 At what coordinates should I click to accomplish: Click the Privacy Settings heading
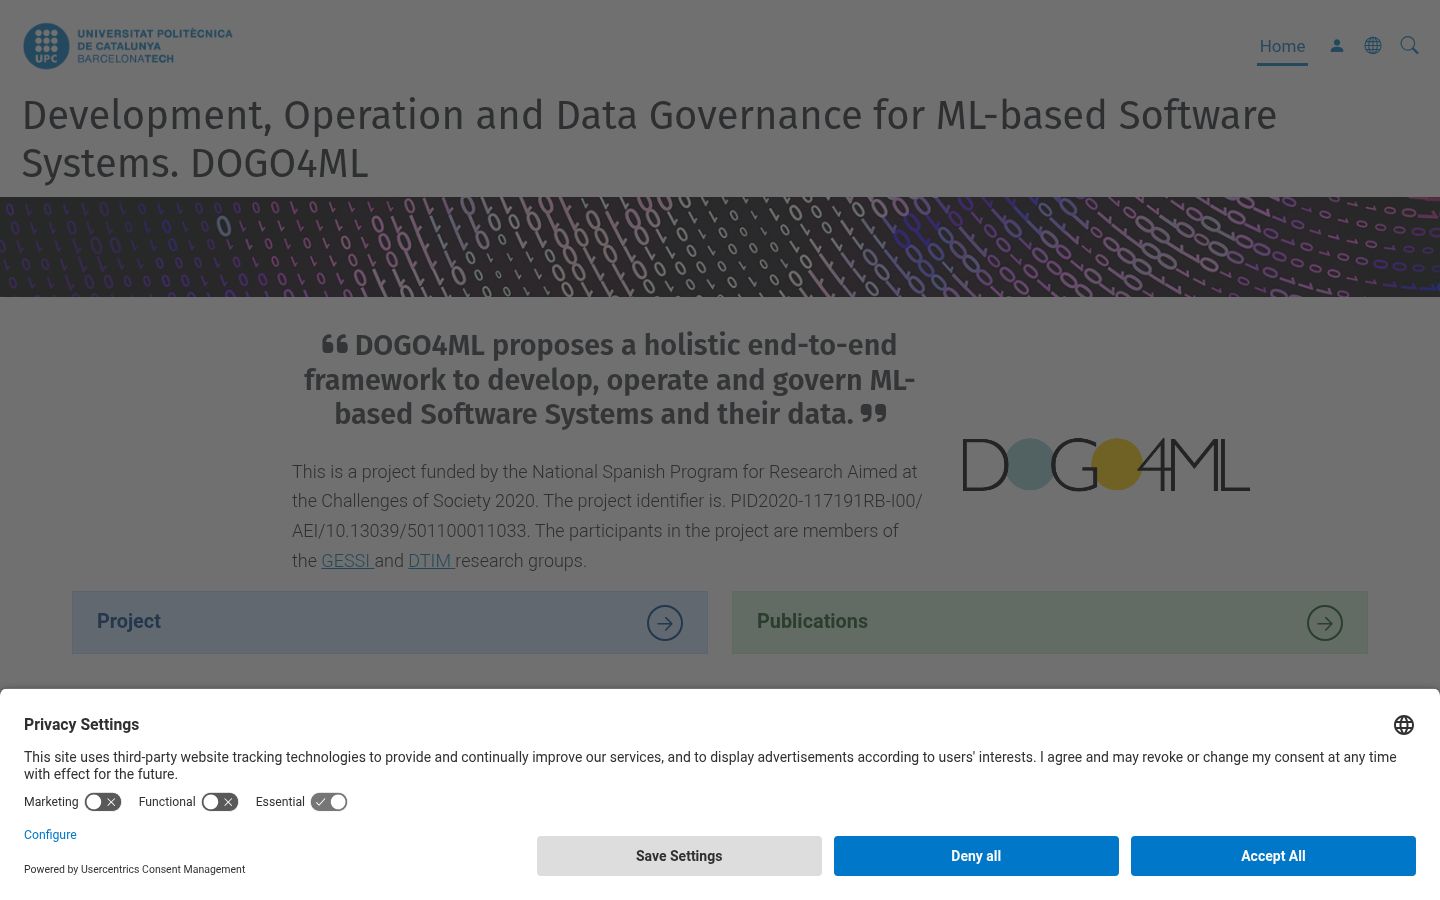coord(81,725)
